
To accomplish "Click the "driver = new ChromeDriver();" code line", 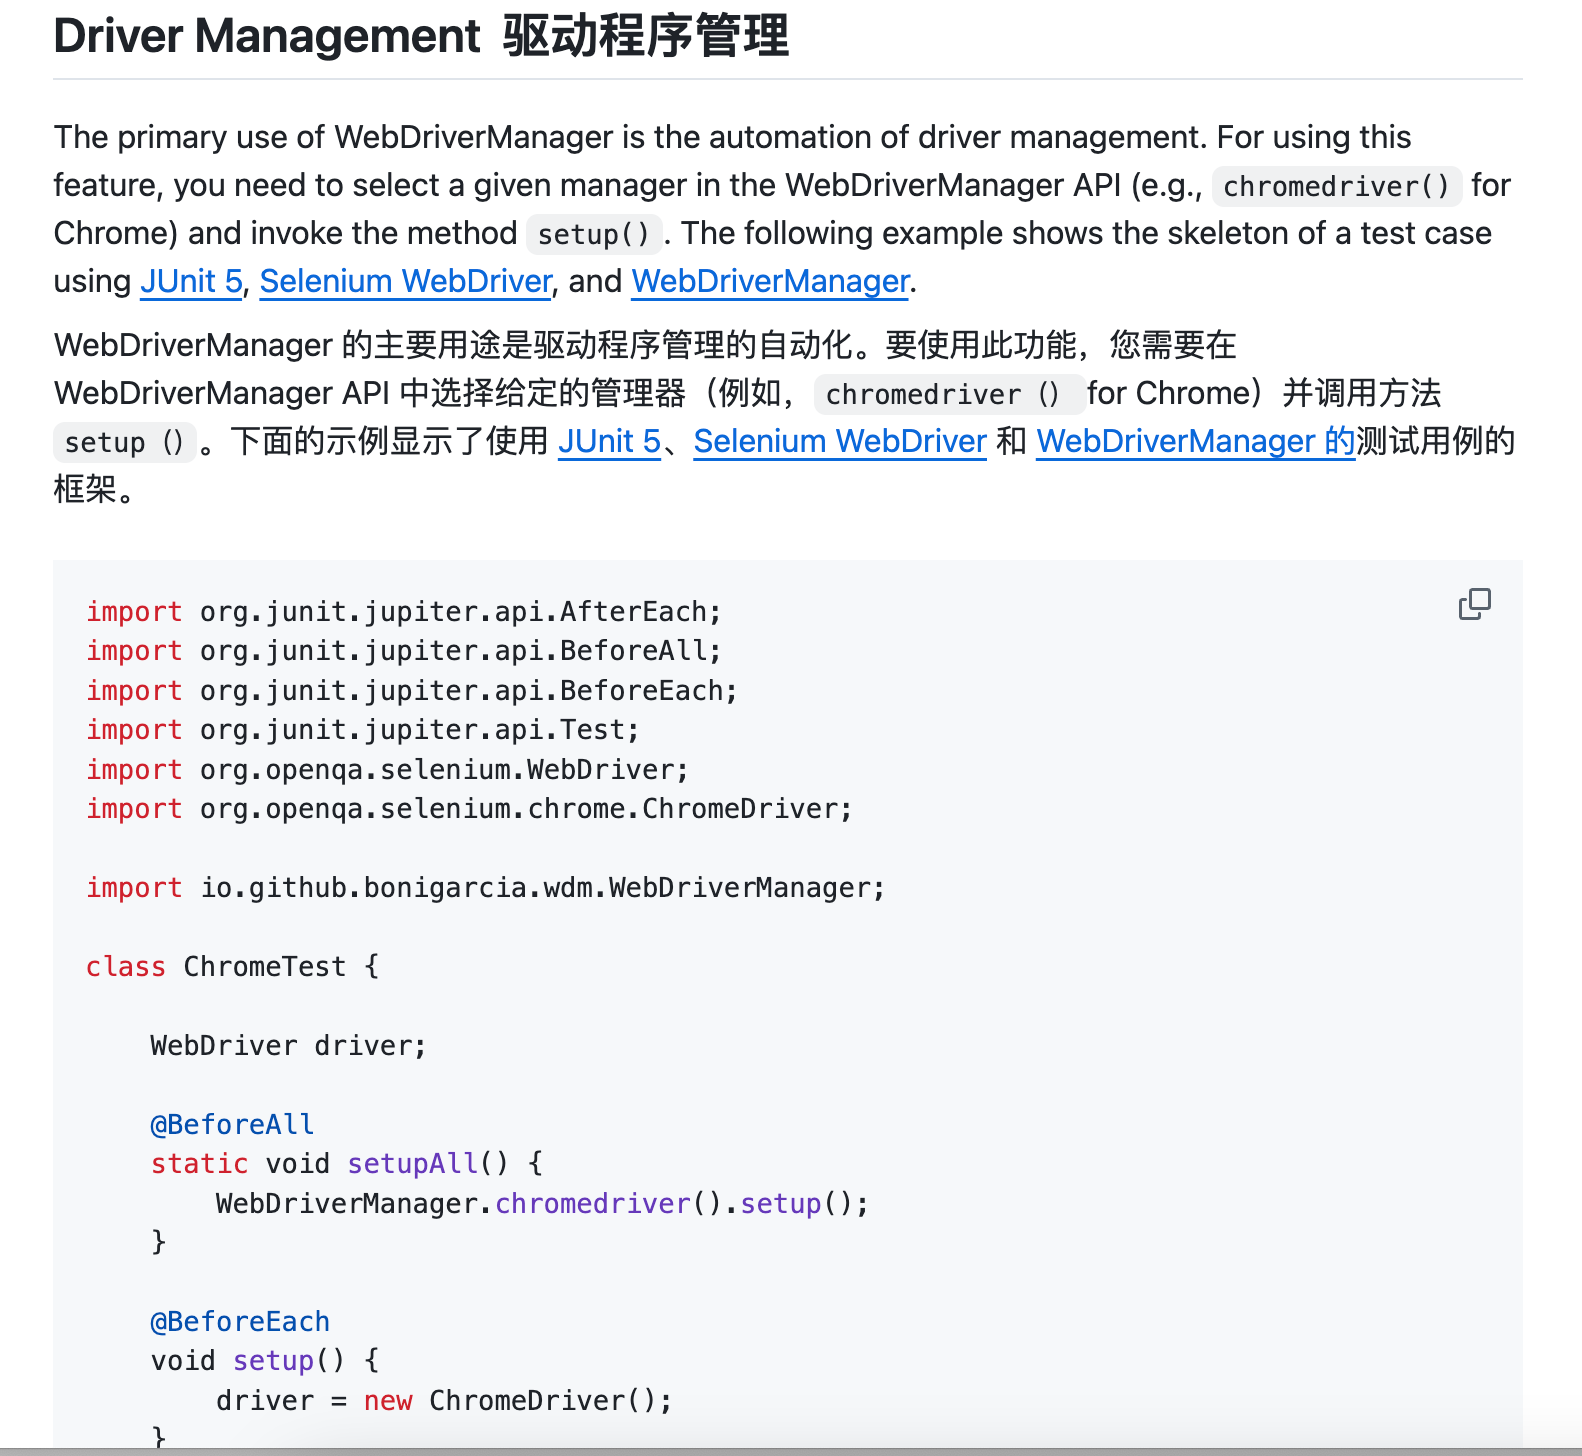I will (x=445, y=1400).
